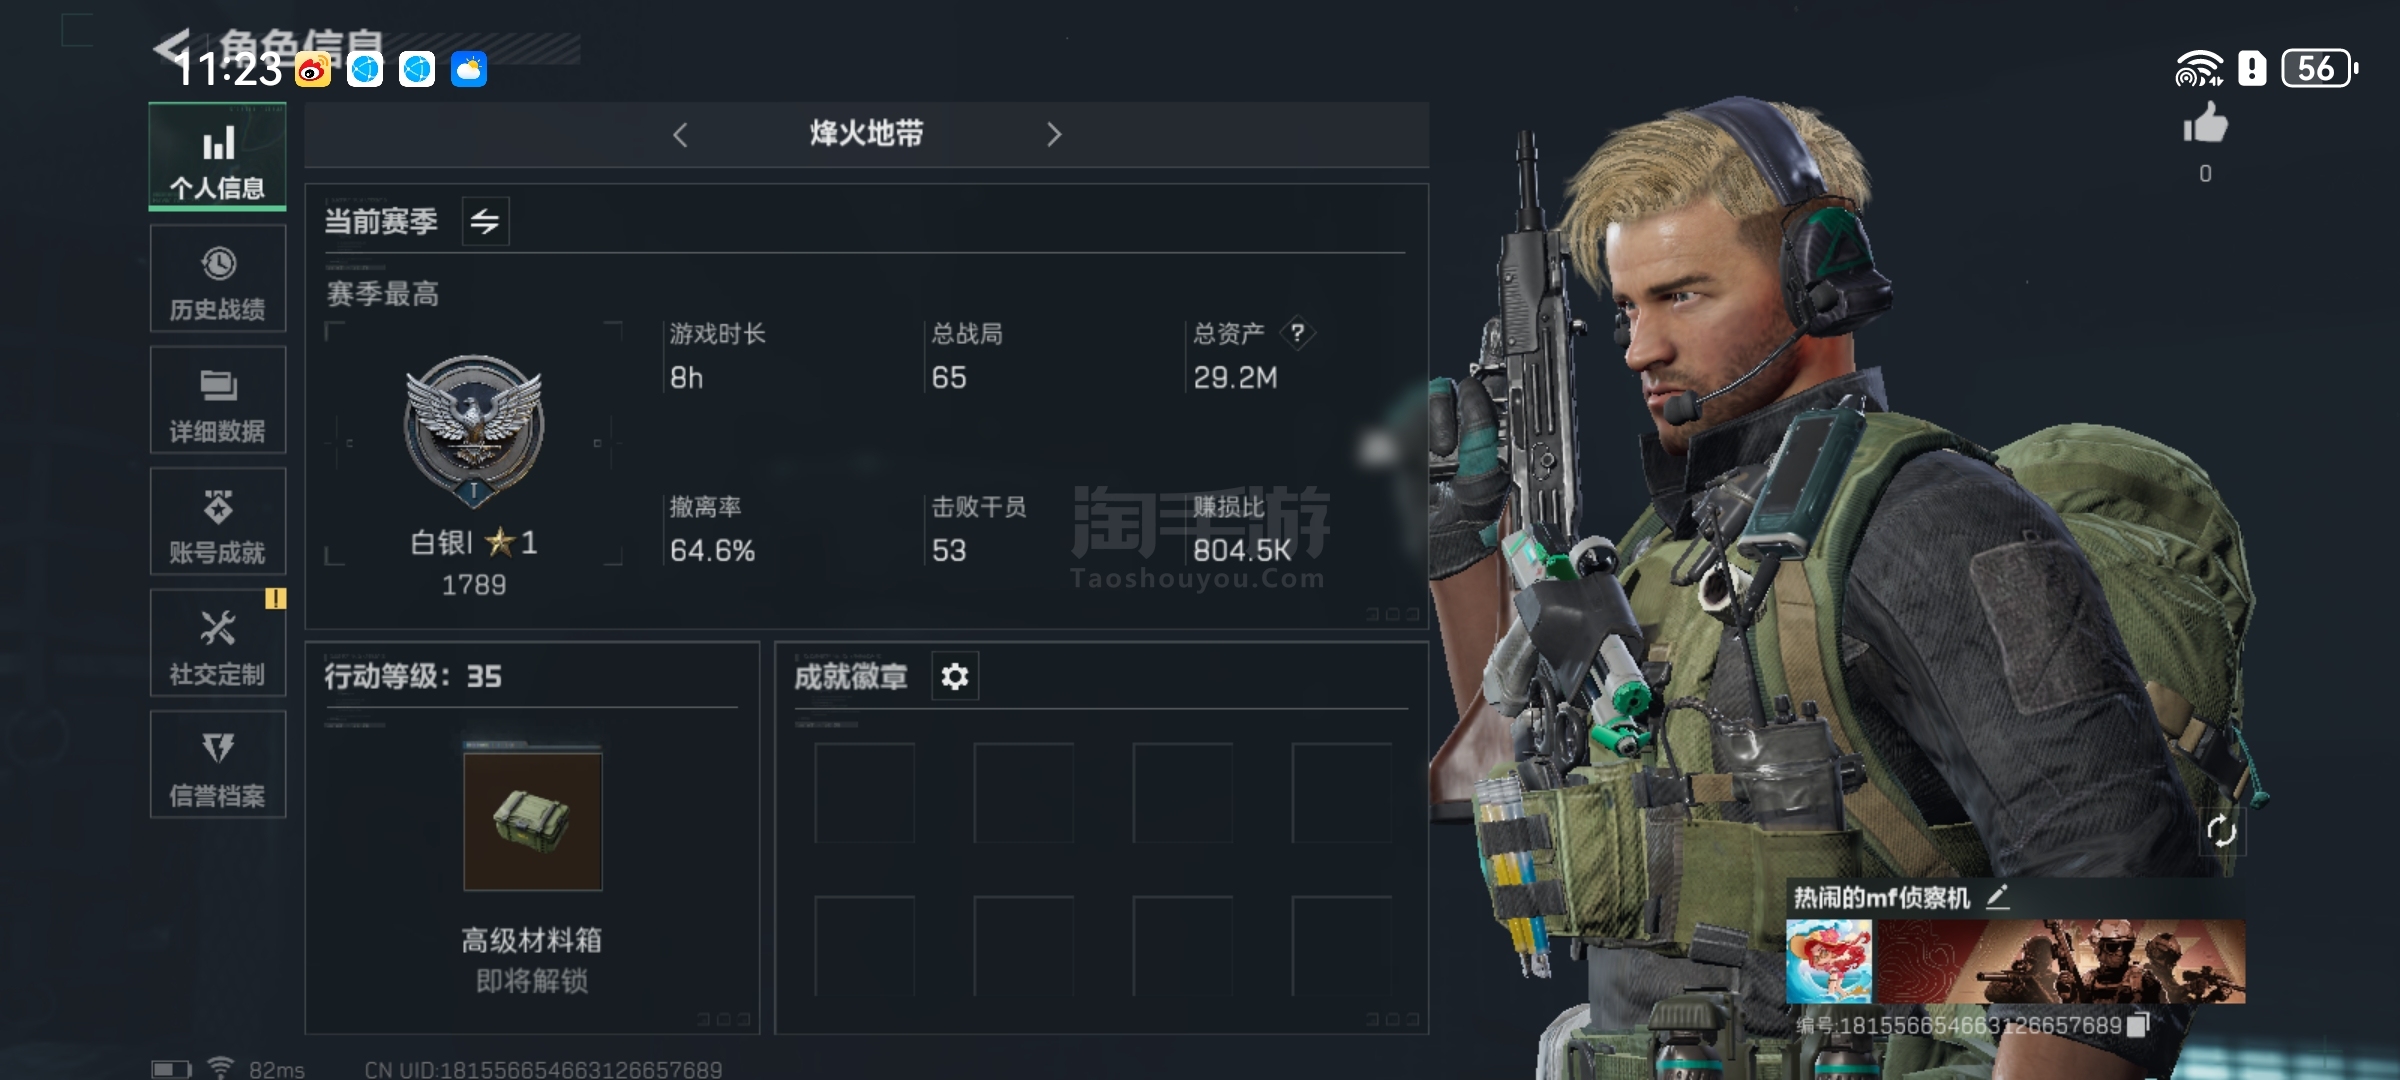Open the 信誉档案 reputation profile section
Screen dimensions: 2400x1080
click(x=218, y=765)
